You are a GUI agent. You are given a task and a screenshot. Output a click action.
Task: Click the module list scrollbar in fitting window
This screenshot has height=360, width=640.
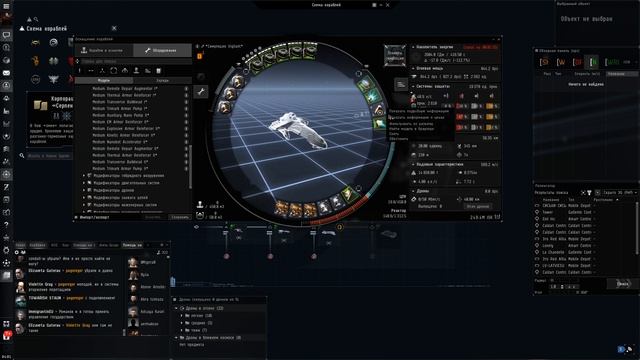pos(191,167)
